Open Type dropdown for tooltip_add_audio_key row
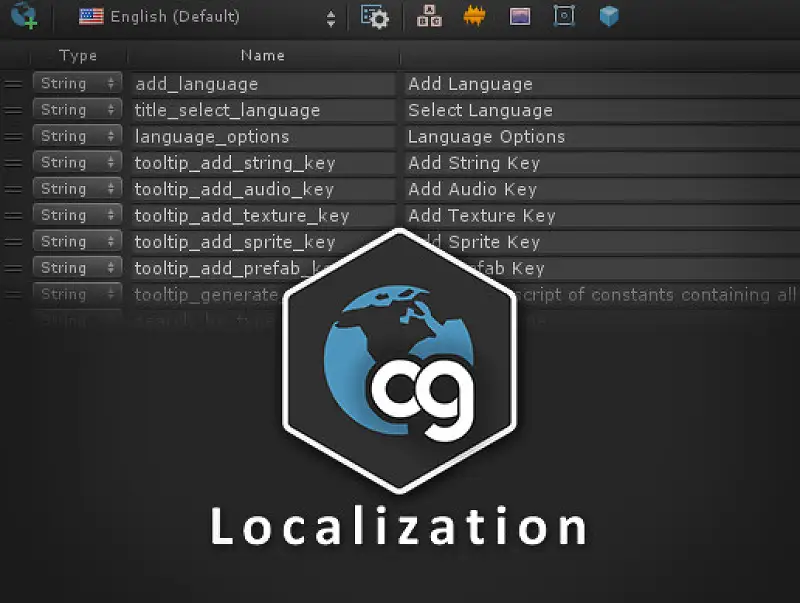The image size is (800, 603). (78, 189)
